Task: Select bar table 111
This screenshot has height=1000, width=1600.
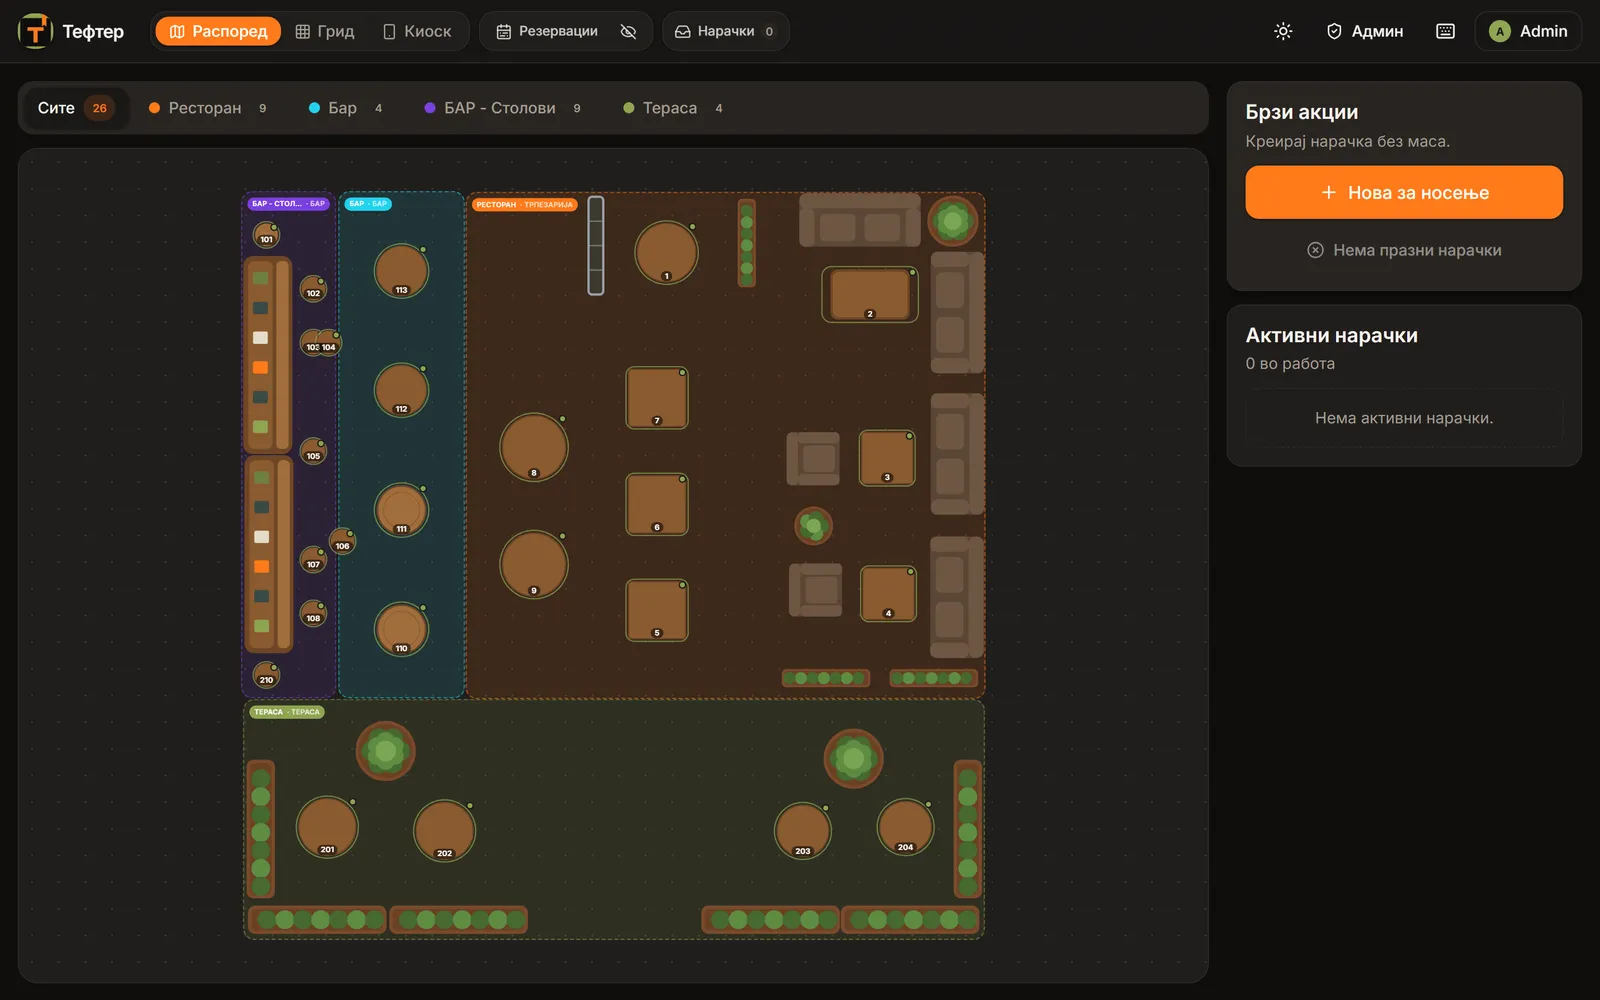Action: click(401, 510)
